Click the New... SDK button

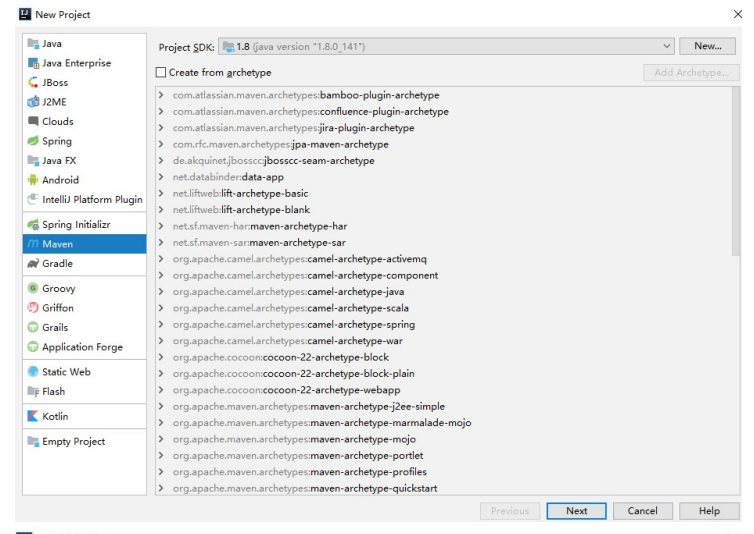coord(707,46)
